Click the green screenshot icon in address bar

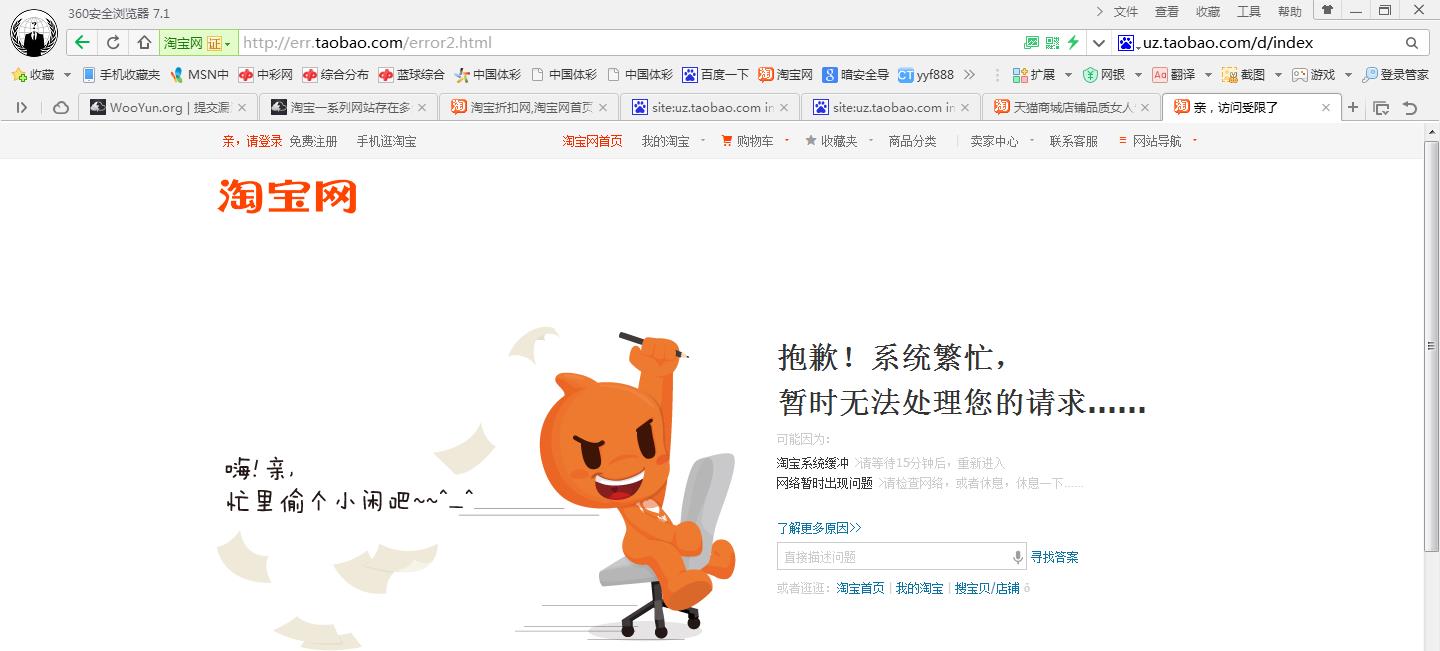click(x=1032, y=43)
